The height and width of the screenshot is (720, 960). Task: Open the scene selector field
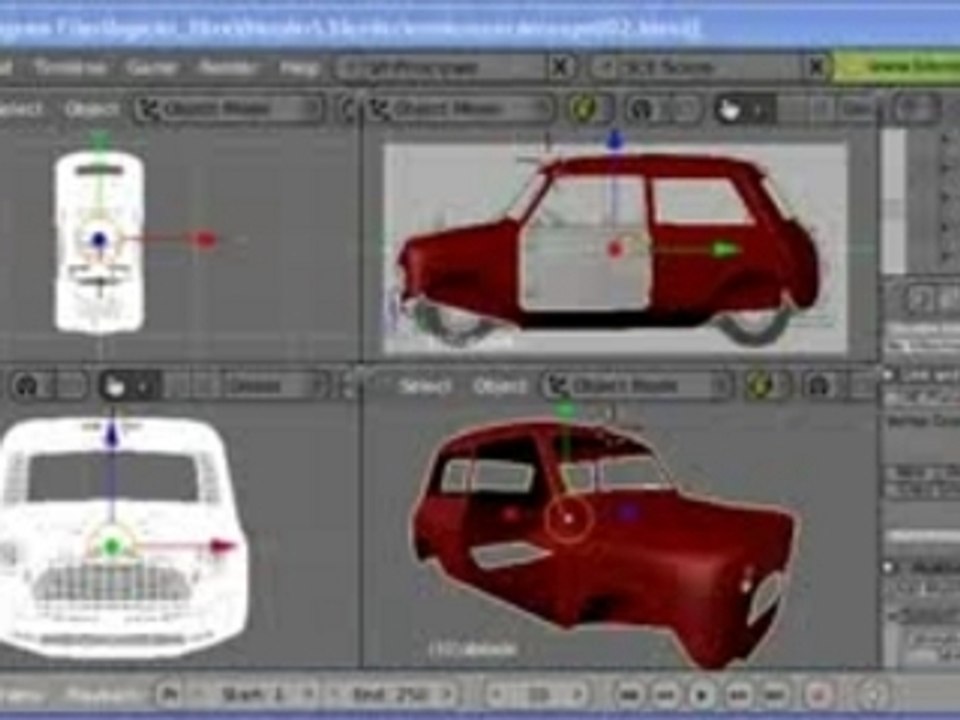point(698,67)
